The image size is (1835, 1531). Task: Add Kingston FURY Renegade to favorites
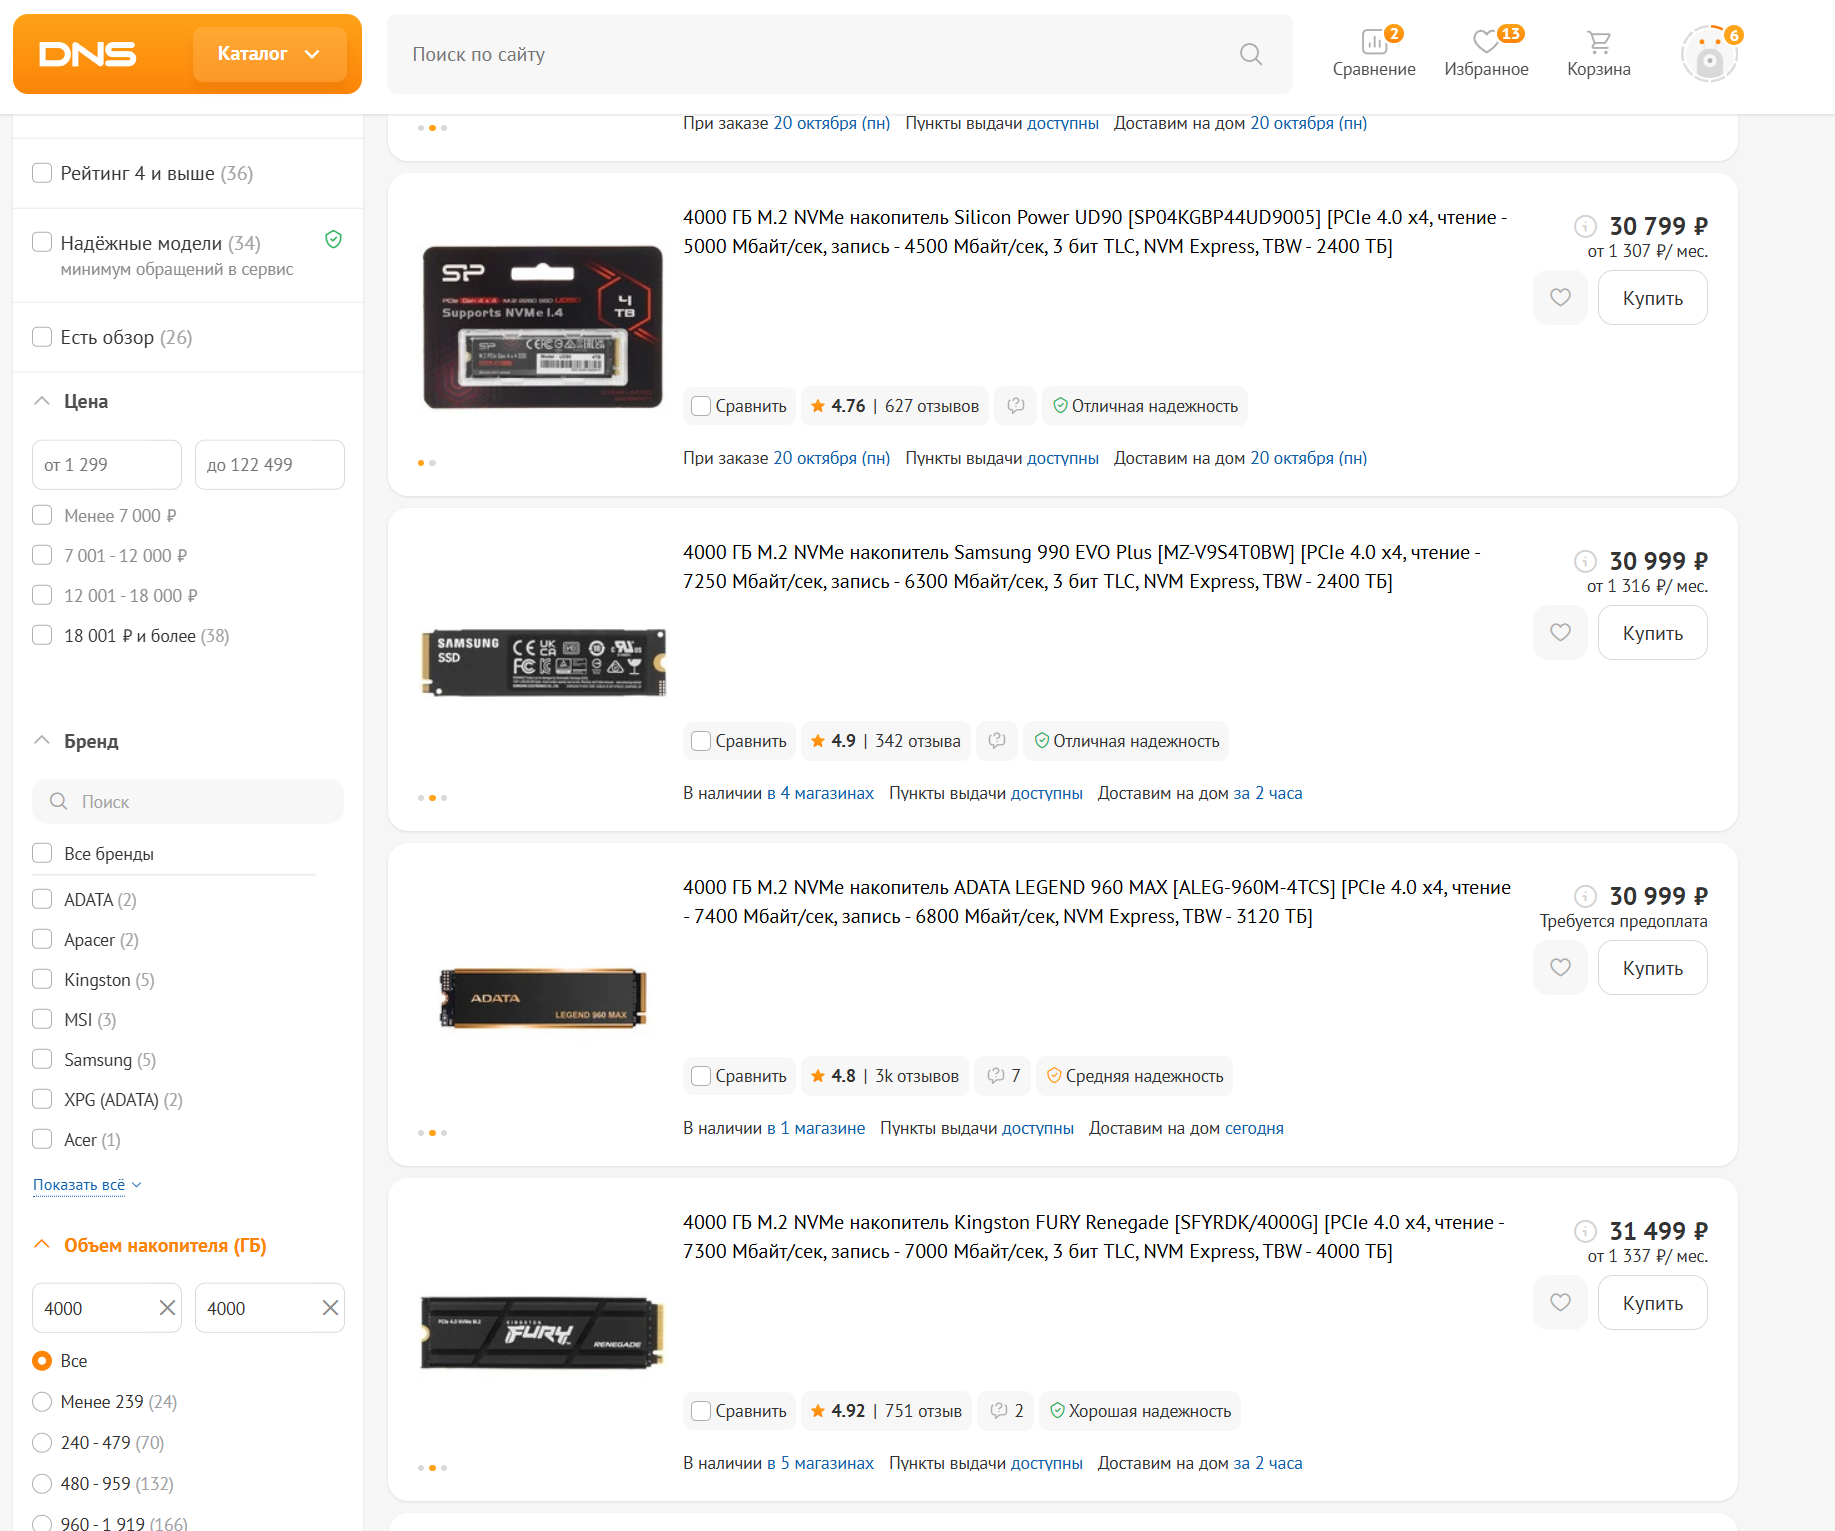coord(1560,1303)
